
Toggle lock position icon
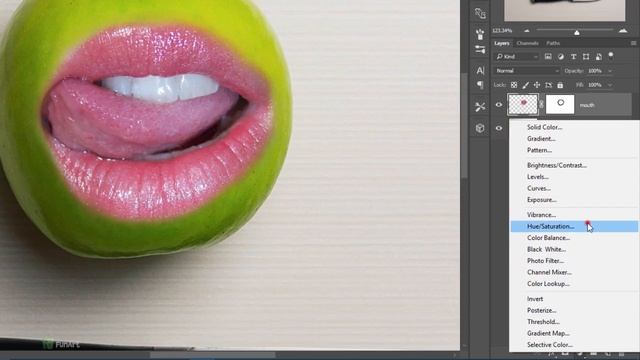(537, 85)
